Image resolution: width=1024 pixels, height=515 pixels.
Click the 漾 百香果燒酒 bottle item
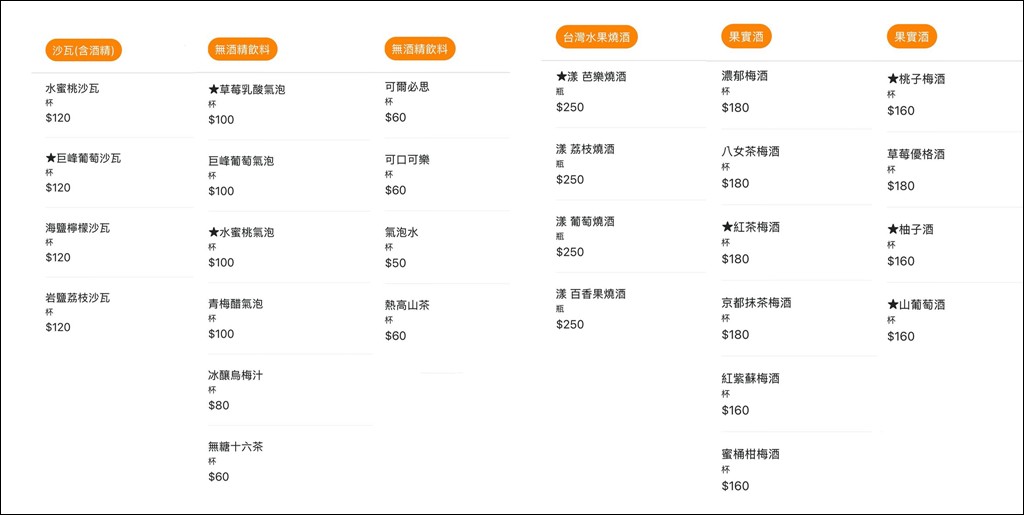tap(591, 294)
